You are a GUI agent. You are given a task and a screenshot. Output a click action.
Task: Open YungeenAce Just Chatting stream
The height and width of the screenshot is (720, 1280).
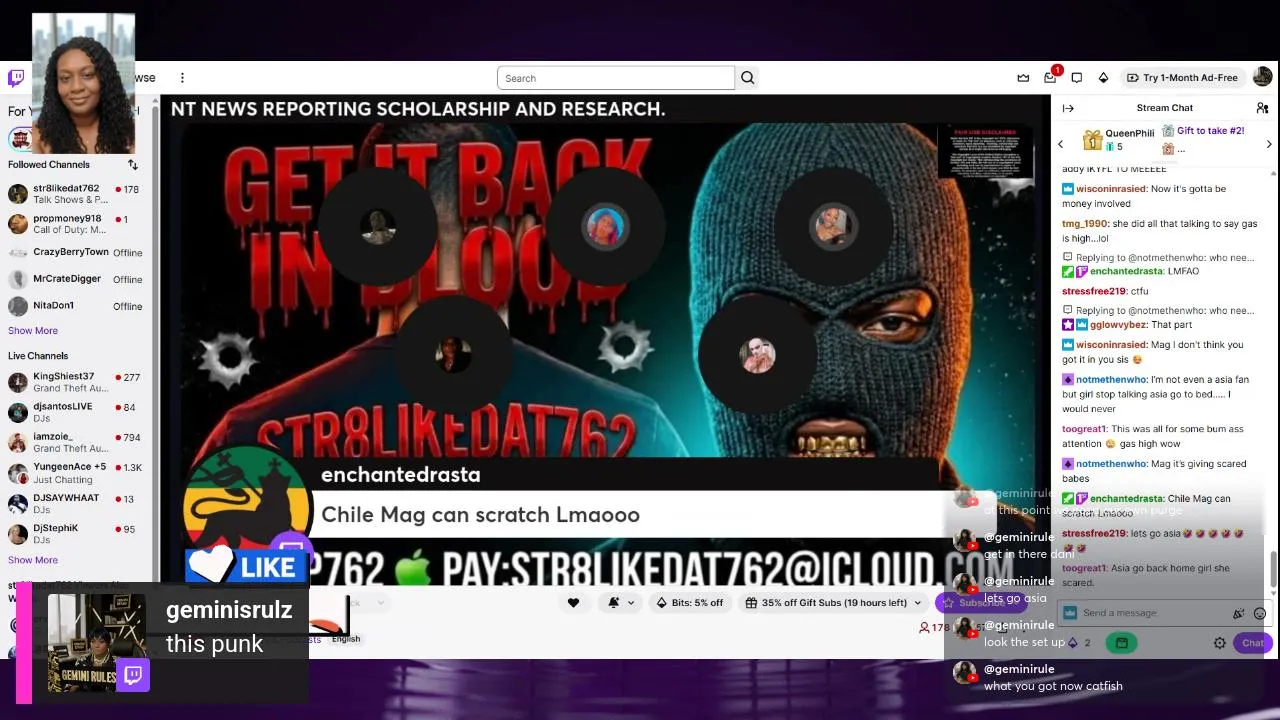click(75, 473)
